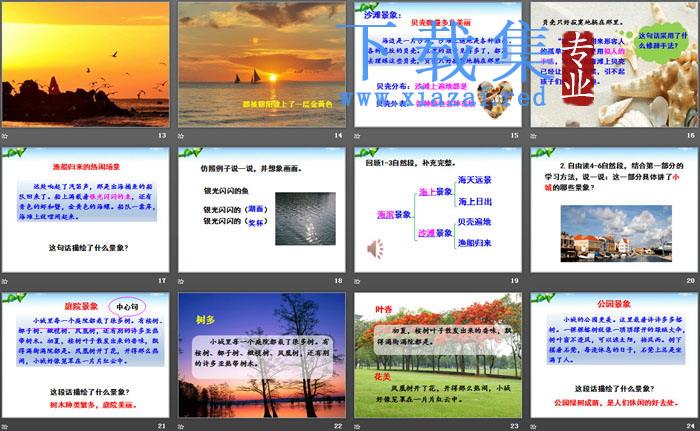
Task: Select slide 20 with harbor town photo
Action: 614,210
